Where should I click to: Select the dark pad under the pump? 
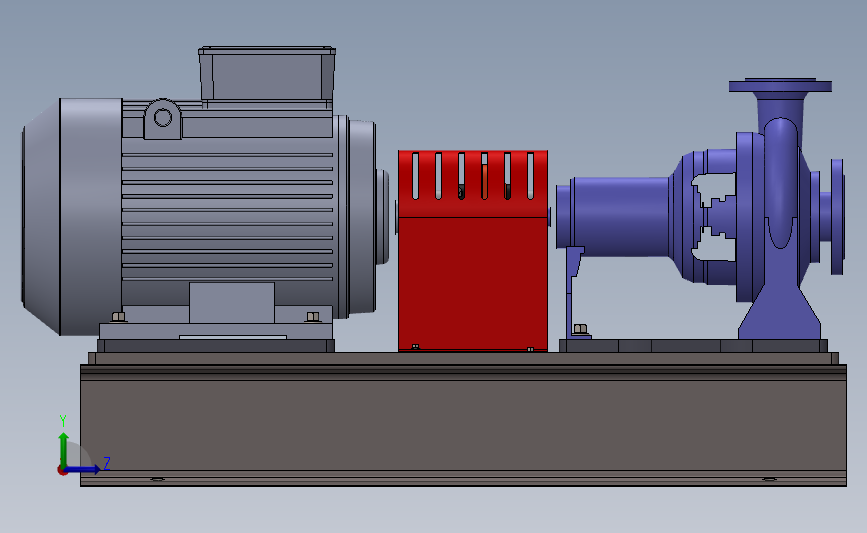[x=693, y=346]
